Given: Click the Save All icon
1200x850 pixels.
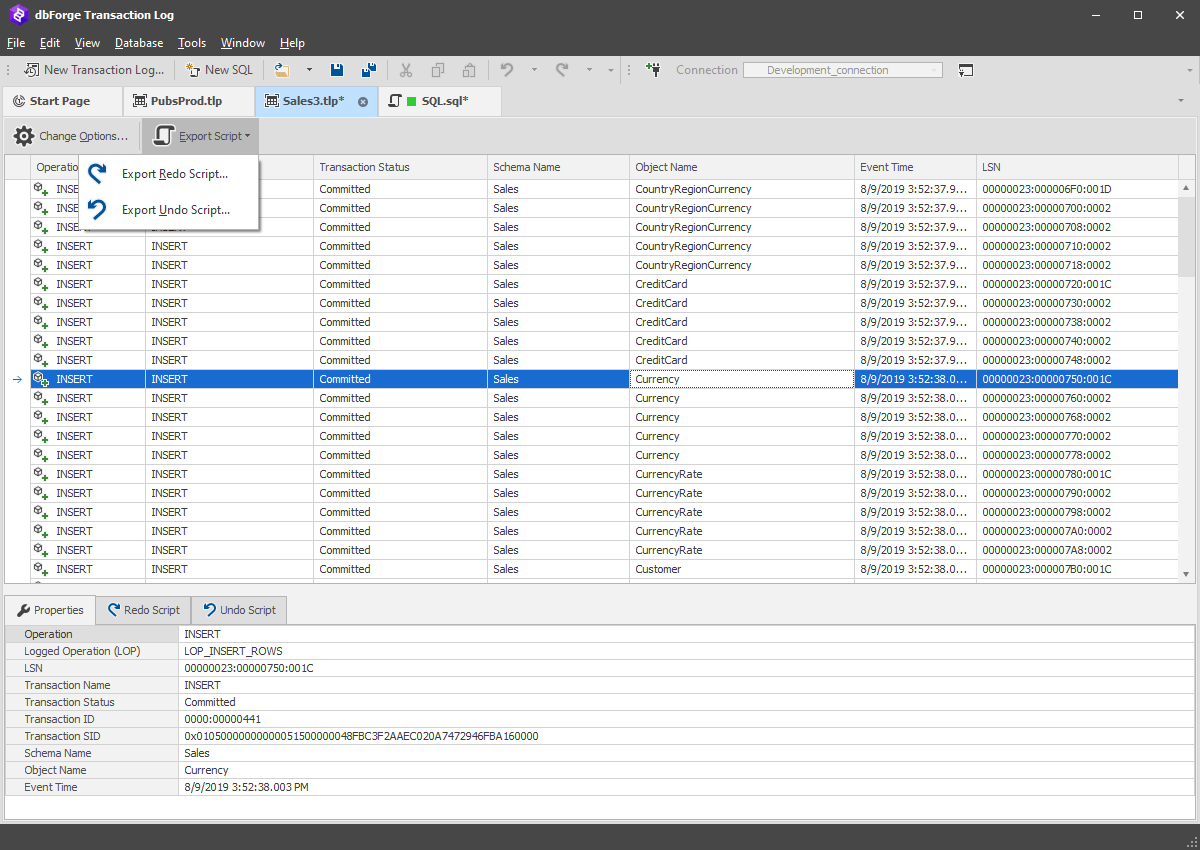Looking at the screenshot, I should (368, 69).
